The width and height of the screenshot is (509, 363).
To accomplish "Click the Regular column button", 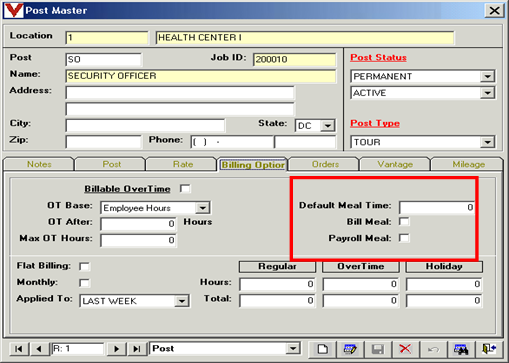I will pos(277,266).
